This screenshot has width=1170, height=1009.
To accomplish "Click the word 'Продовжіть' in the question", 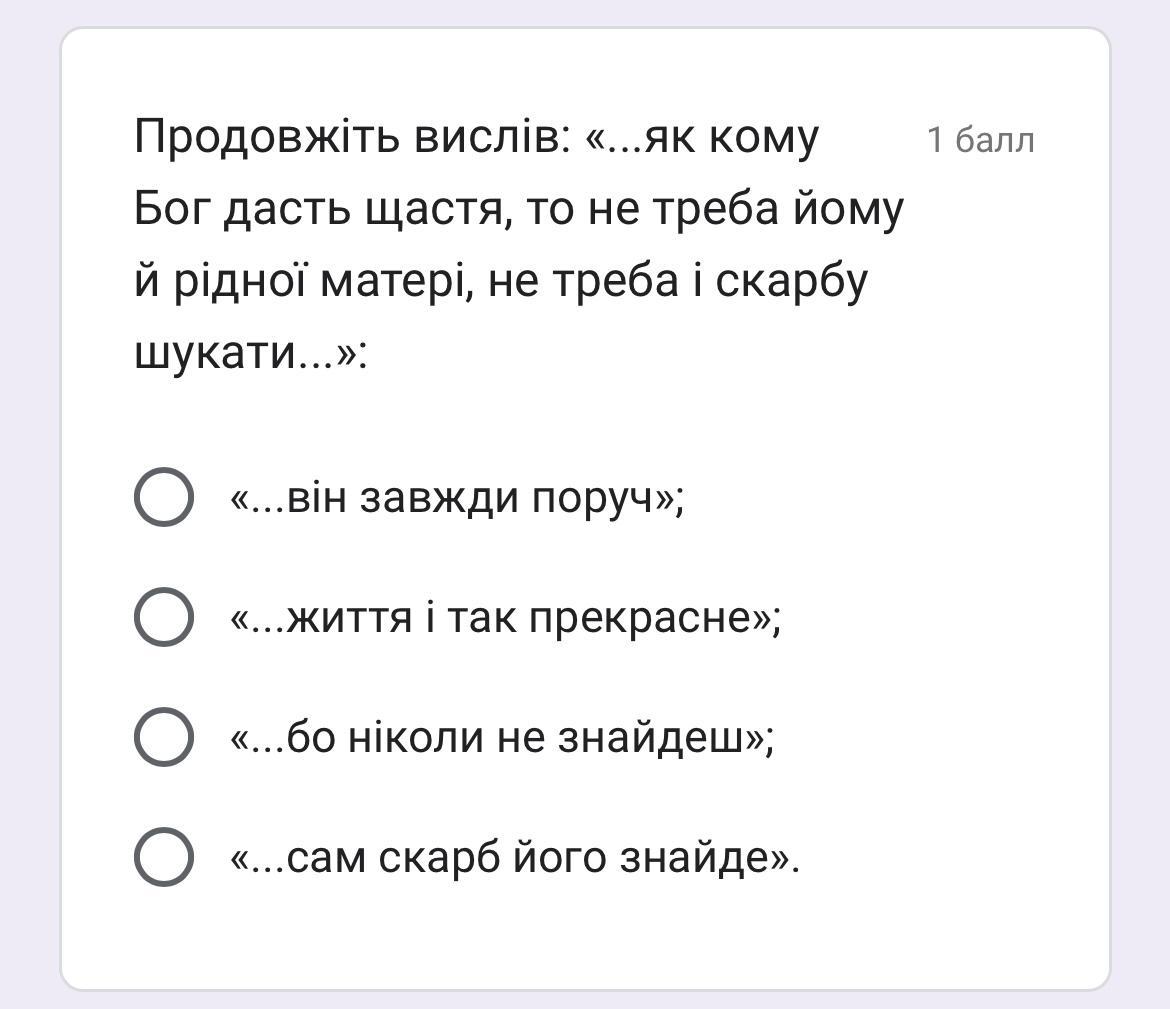I will pos(267,137).
